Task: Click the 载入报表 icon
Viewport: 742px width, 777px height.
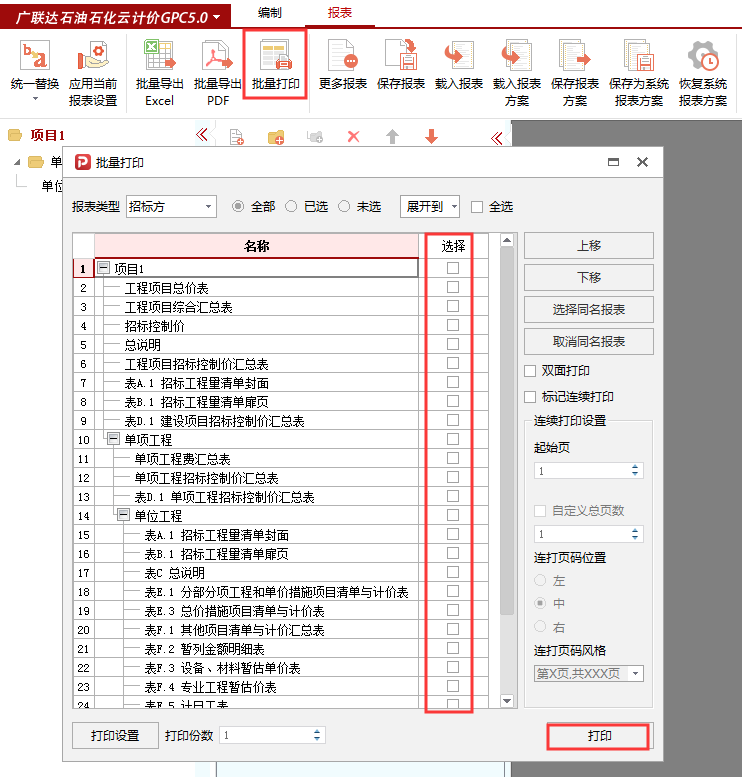Action: (x=459, y=56)
